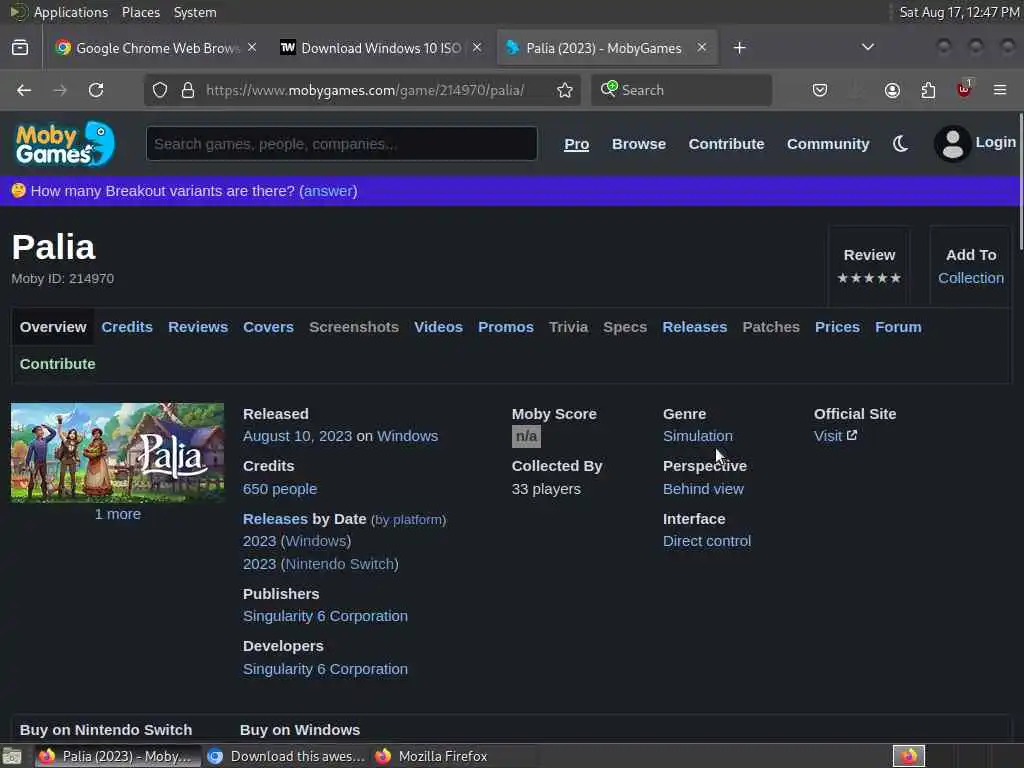Toggle dark mode with the moon icon
The width and height of the screenshot is (1024, 768).
click(x=901, y=144)
